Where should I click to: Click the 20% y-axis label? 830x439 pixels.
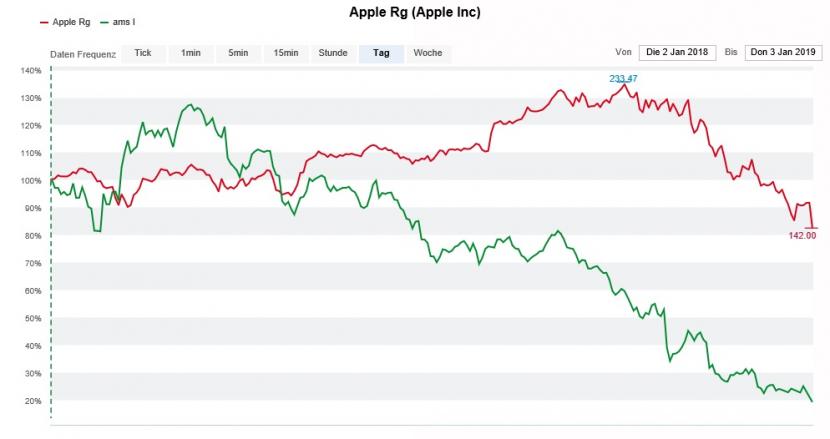[x=32, y=401]
